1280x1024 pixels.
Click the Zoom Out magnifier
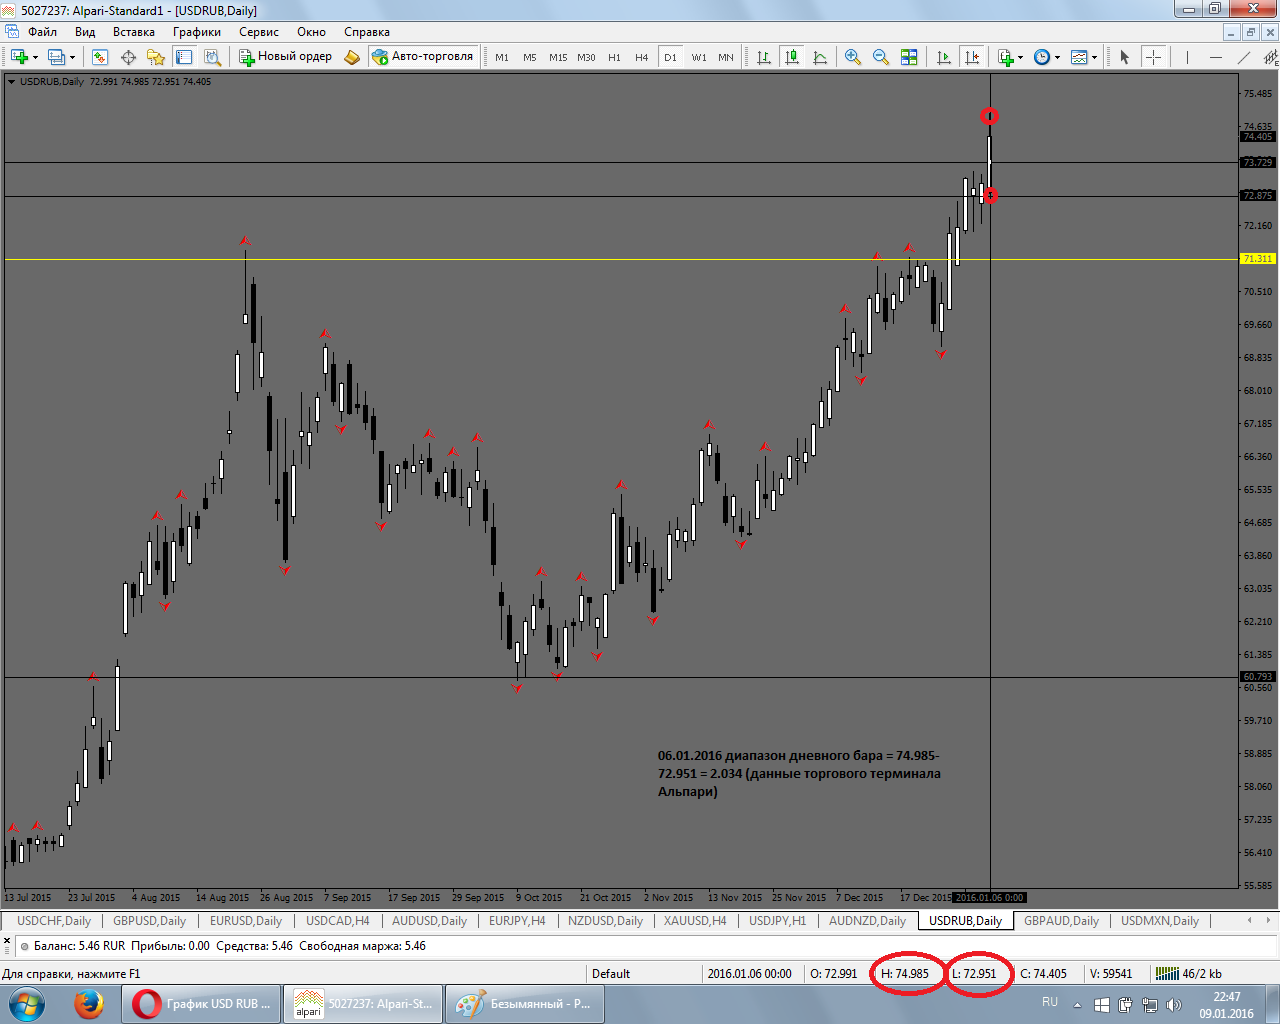881,57
